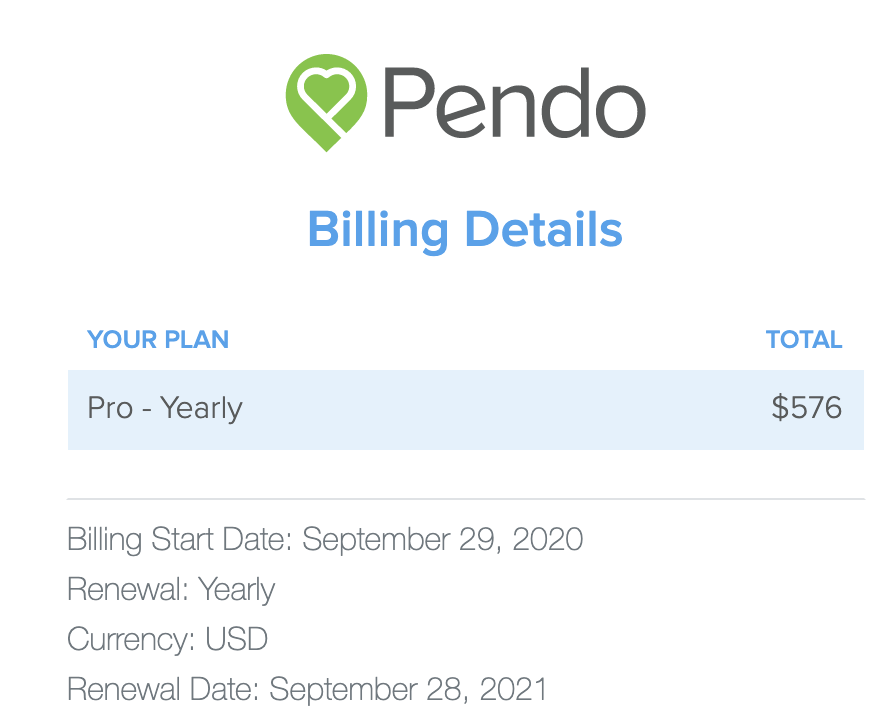The height and width of the screenshot is (714, 896).
Task: Click the YOUR PLAN column header
Action: [x=158, y=339]
